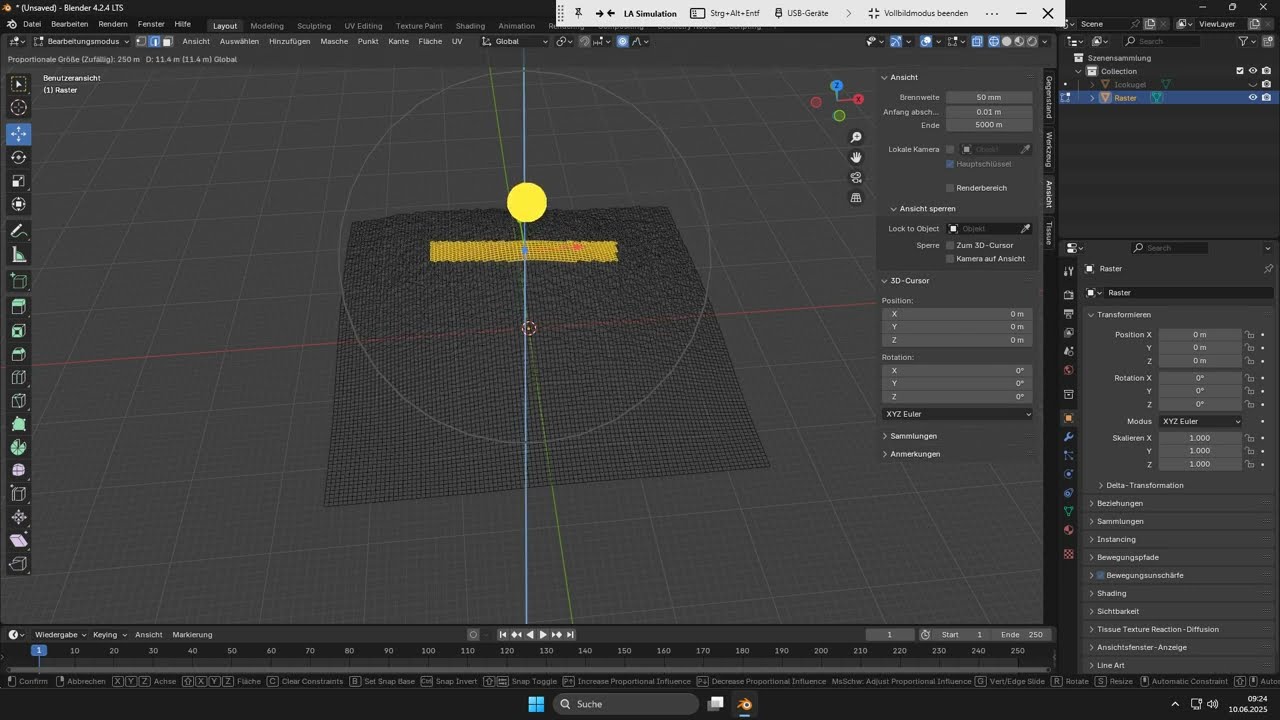Select the Cursor tool

click(x=19, y=108)
